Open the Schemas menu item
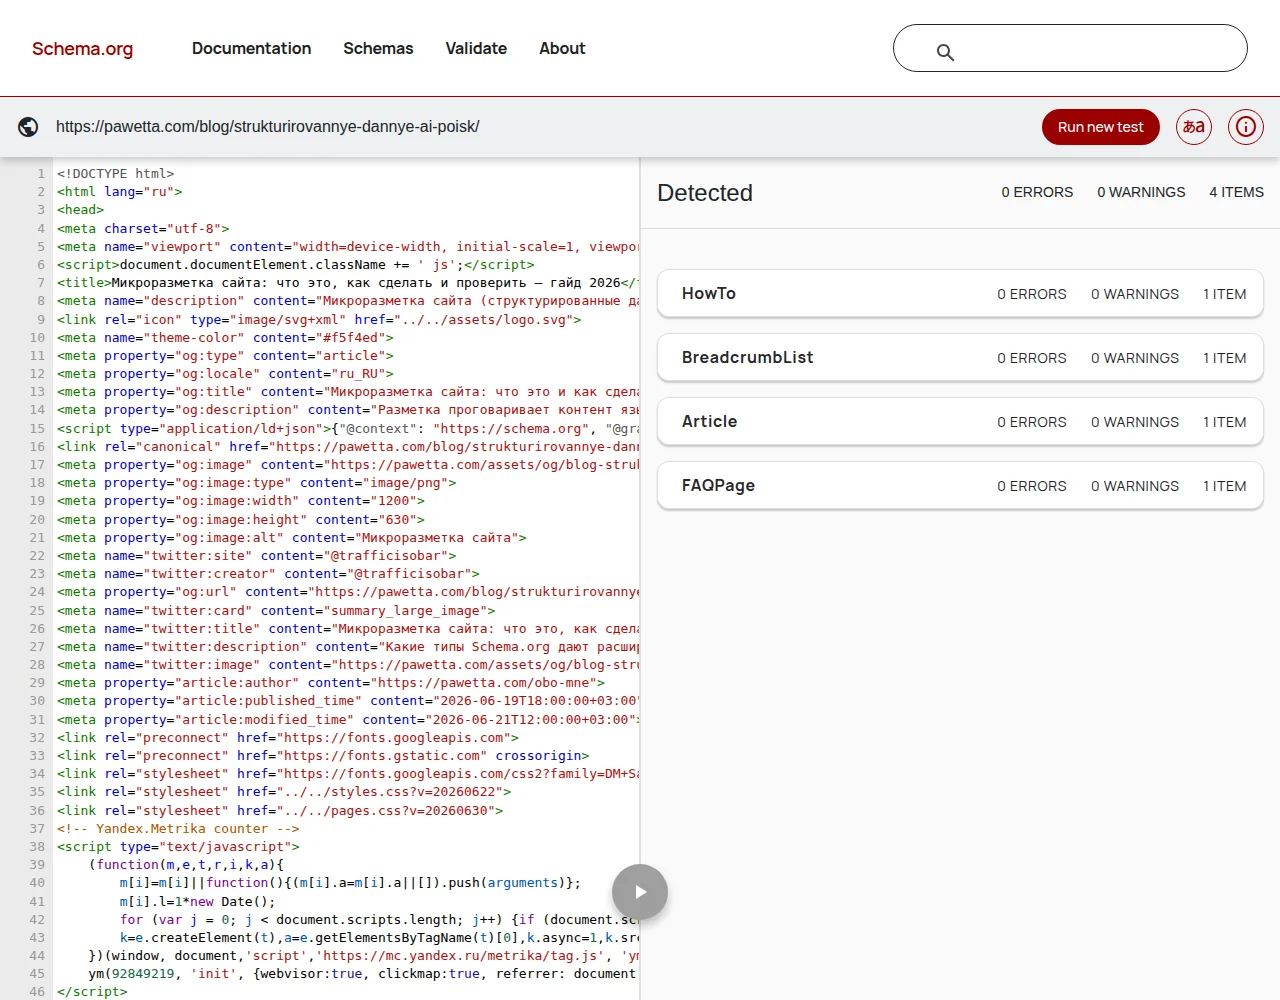The image size is (1280, 1000). (x=378, y=48)
